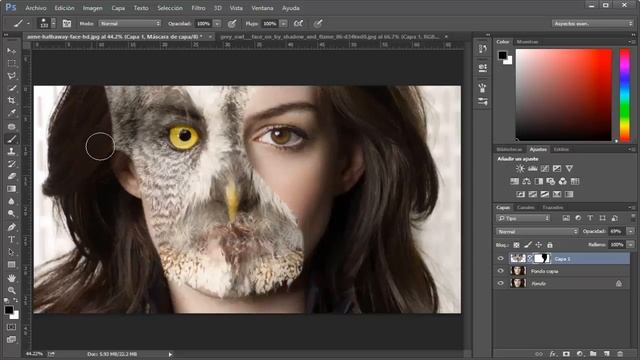The image size is (640, 360).
Task: Filter layers by type T icon
Action: (x=590, y=218)
